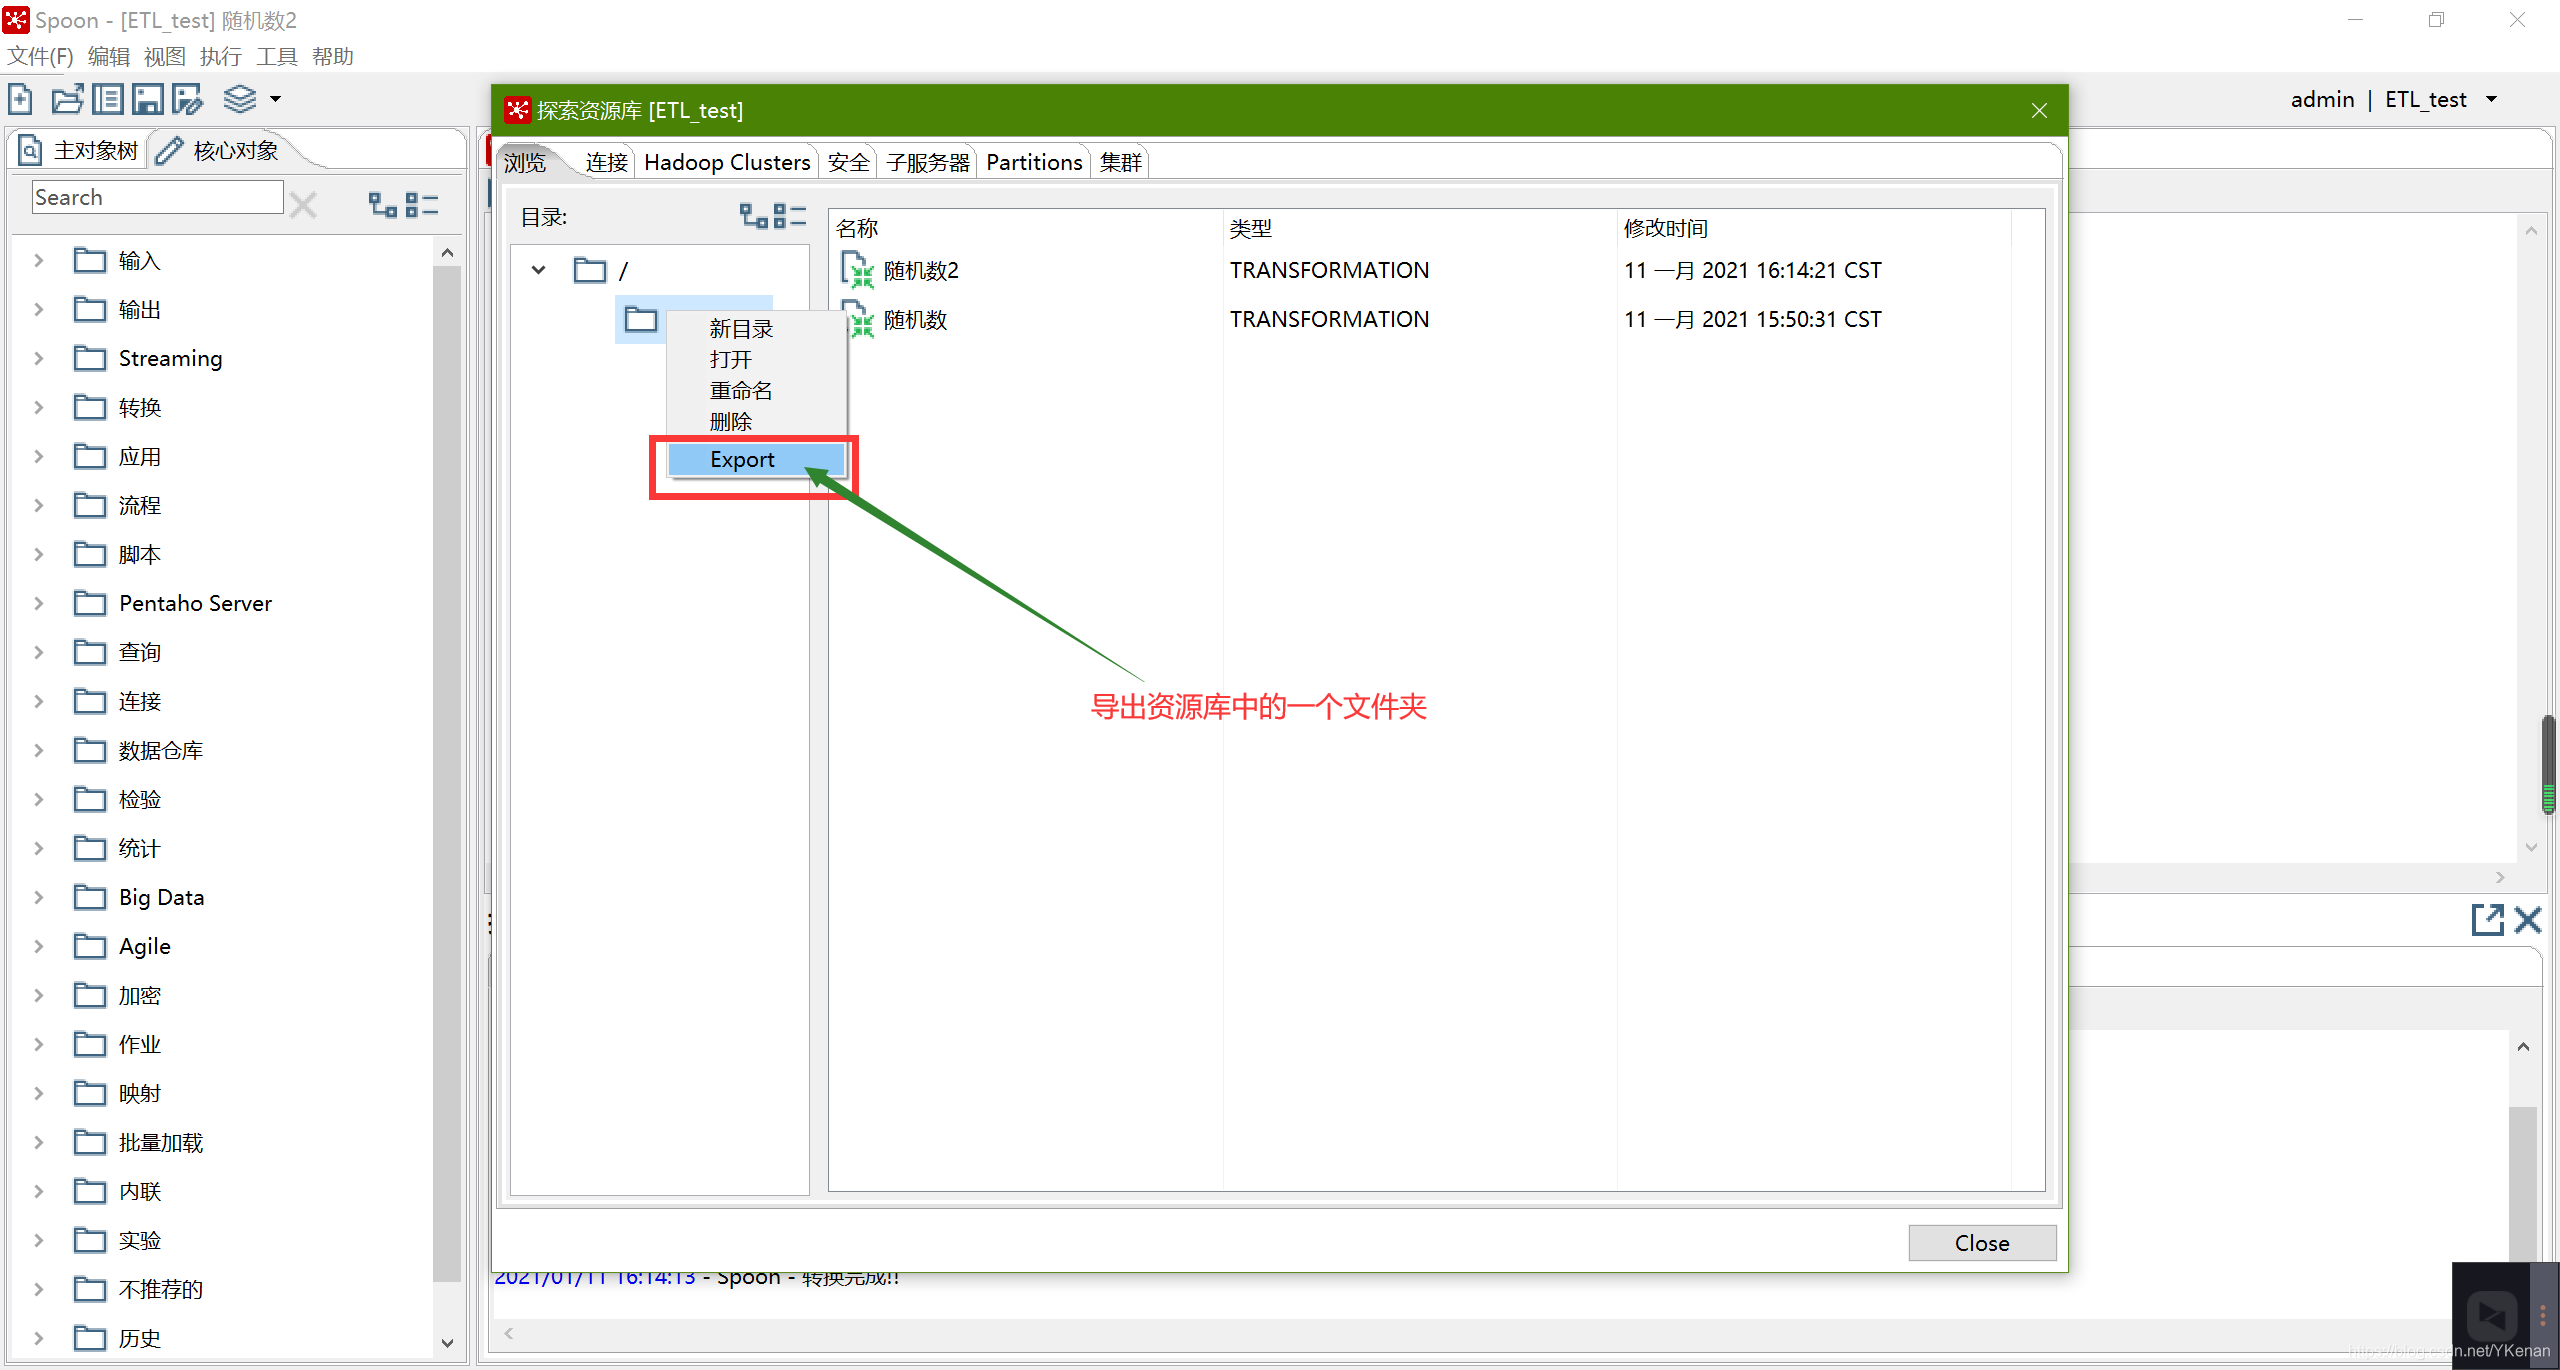Open the 帮助 menu
The width and height of the screenshot is (2560, 1370).
[333, 56]
